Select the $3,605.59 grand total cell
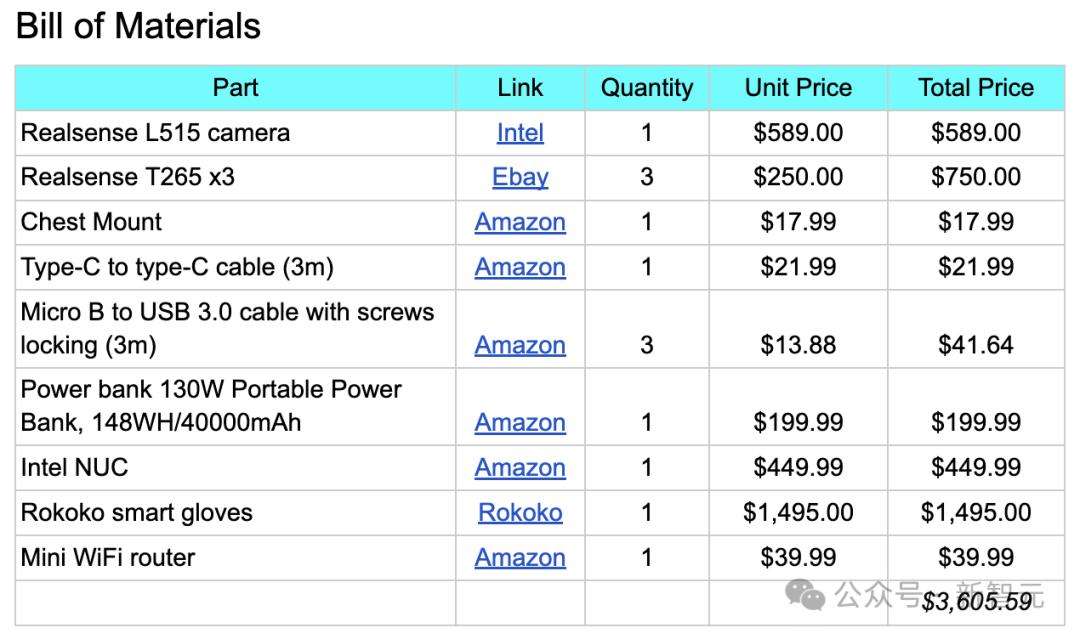The image size is (1080, 639). 977,602
